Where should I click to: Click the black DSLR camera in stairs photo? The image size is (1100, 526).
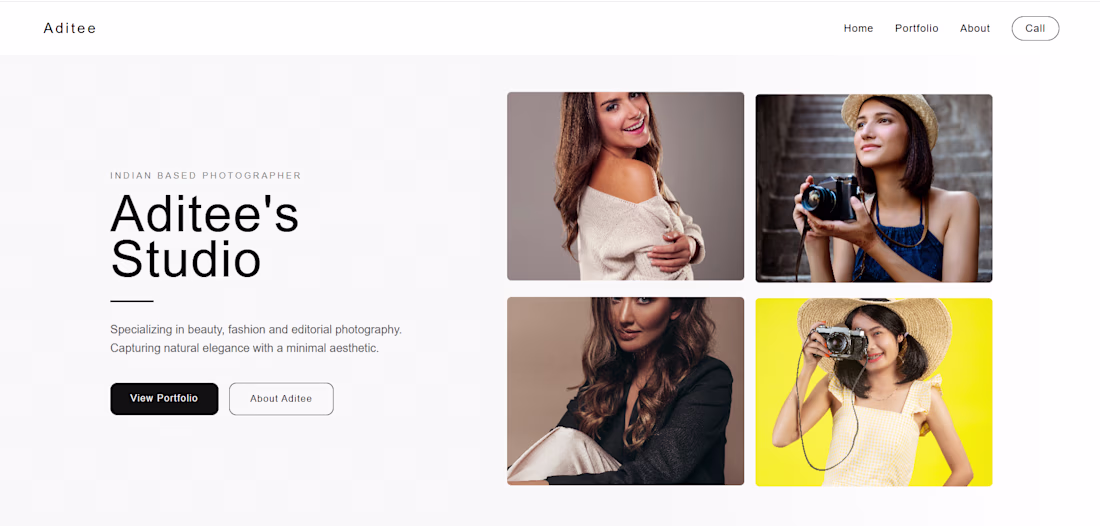point(830,197)
